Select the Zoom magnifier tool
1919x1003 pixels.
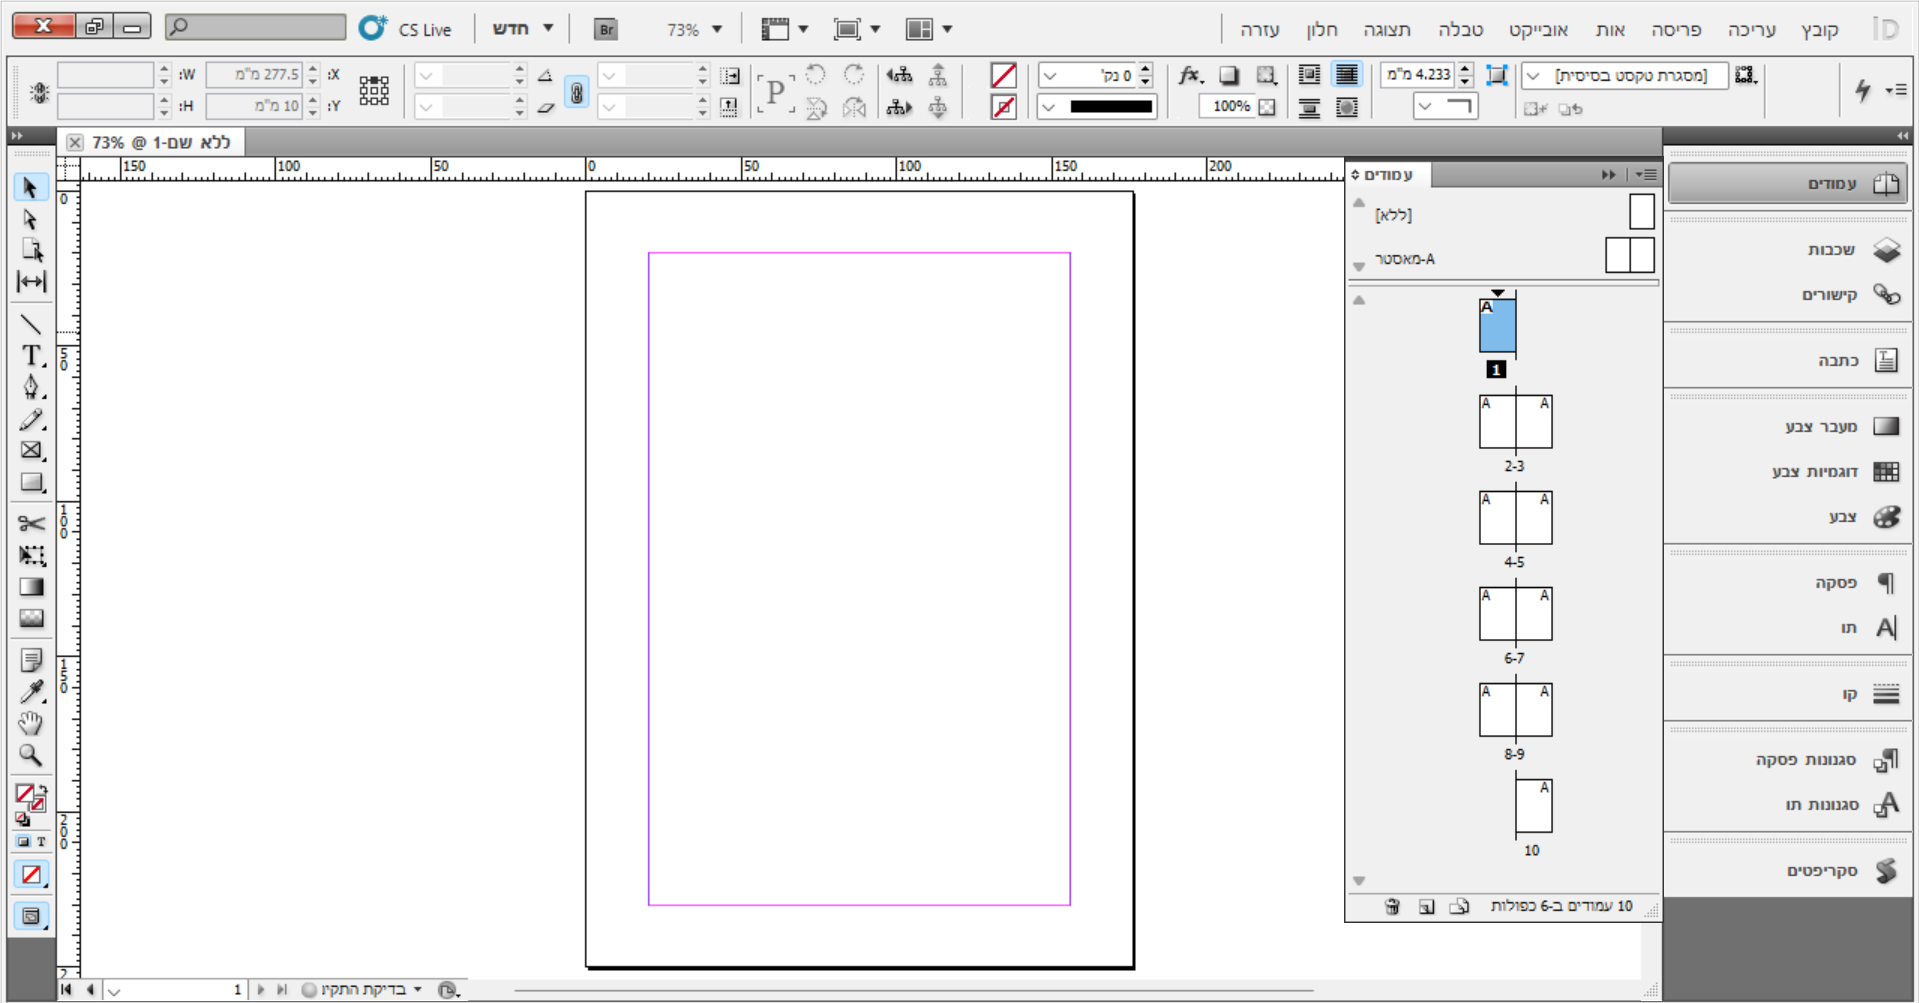point(31,755)
